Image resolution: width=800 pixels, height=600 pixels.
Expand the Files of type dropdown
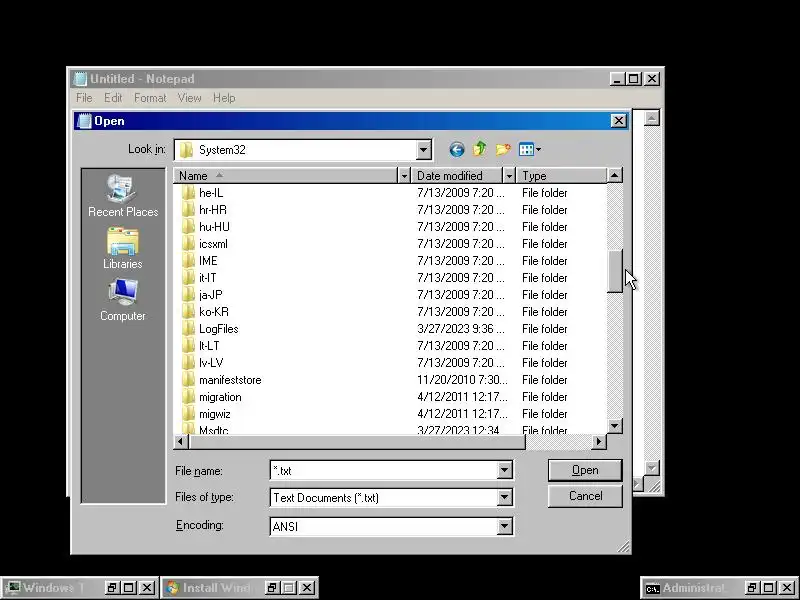pos(505,497)
